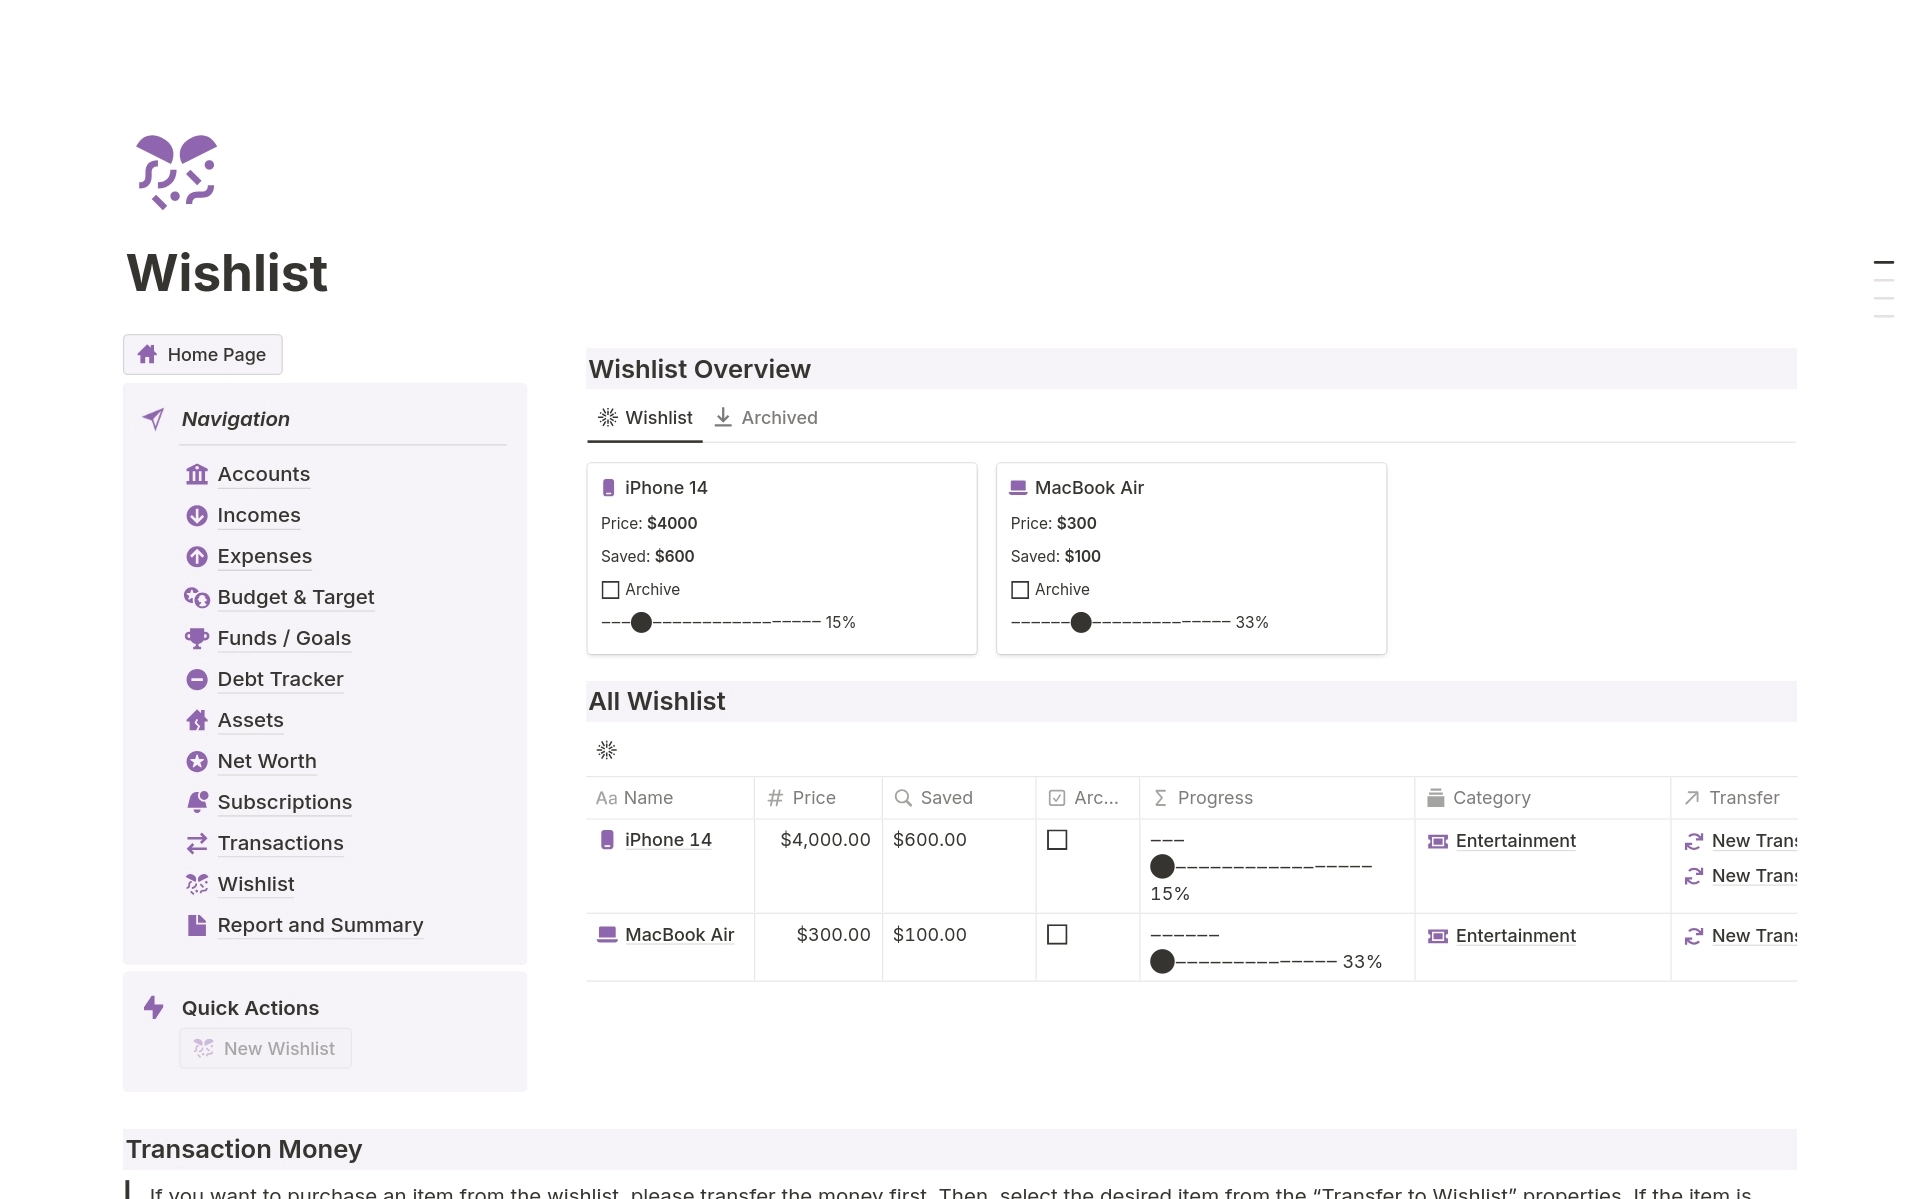Click the Home Page house icon
Viewport: 1920px width, 1199px height.
tap(147, 354)
